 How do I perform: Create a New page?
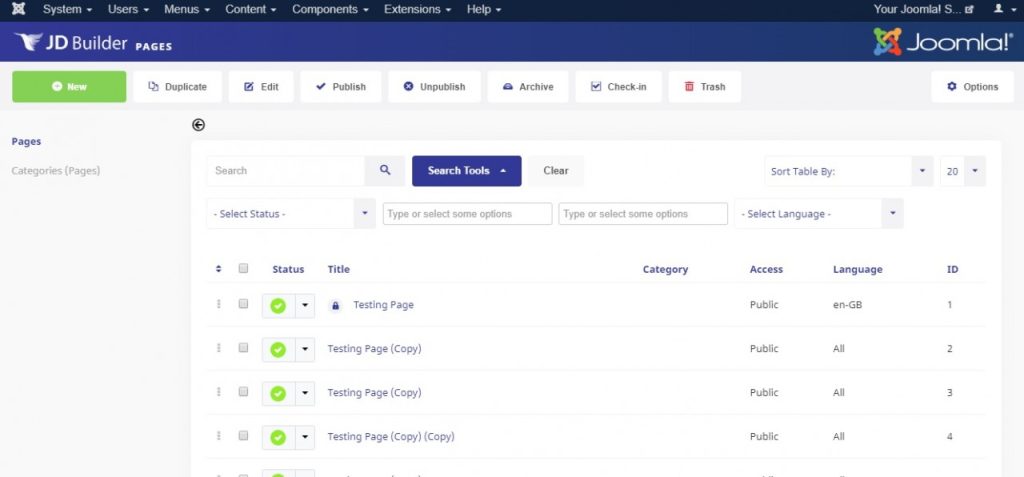coord(69,87)
